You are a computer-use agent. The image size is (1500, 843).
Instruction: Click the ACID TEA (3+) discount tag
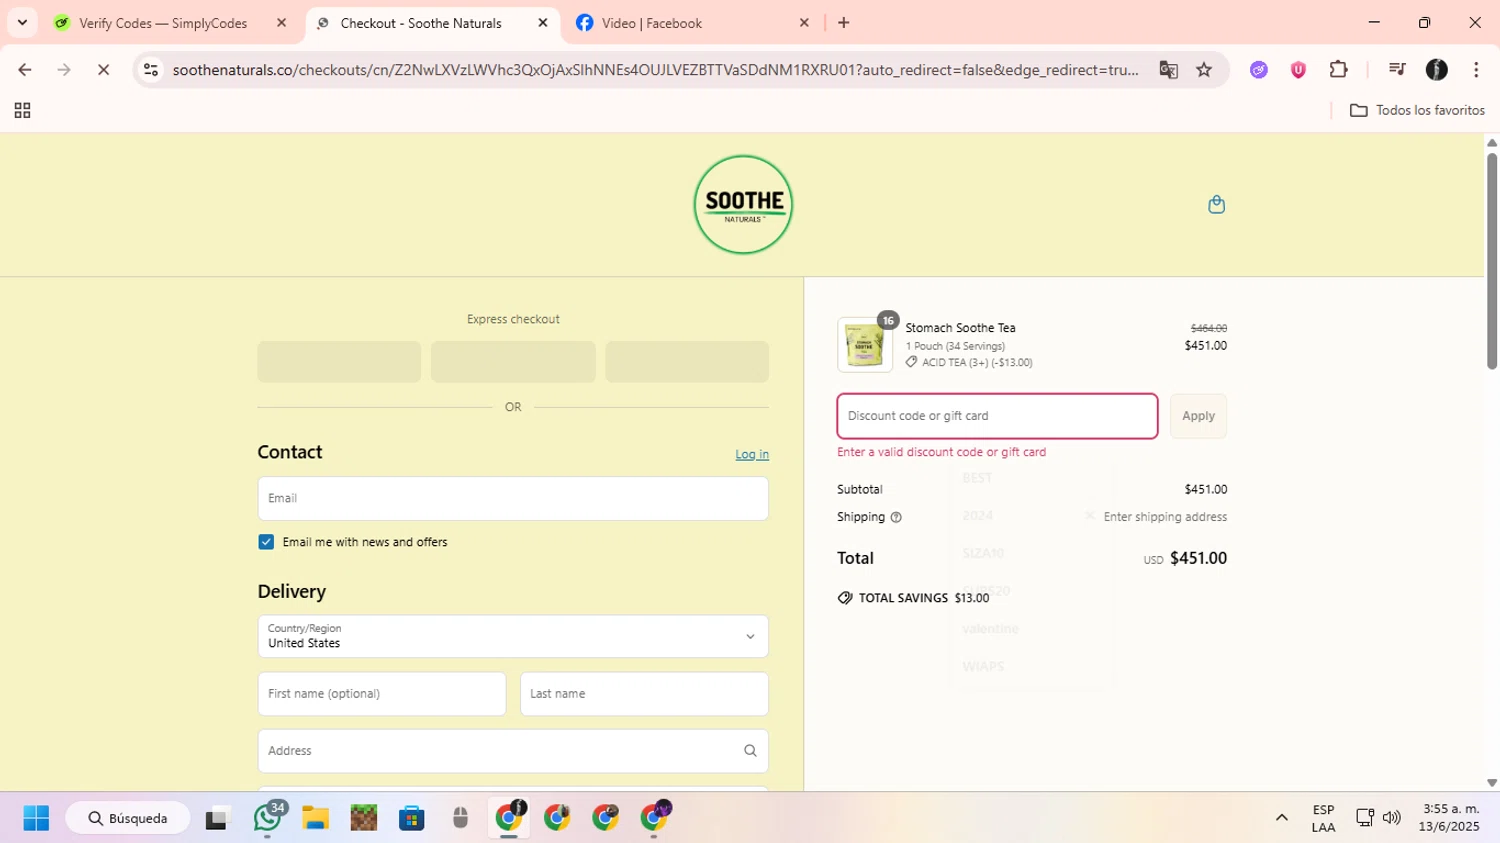pos(969,362)
